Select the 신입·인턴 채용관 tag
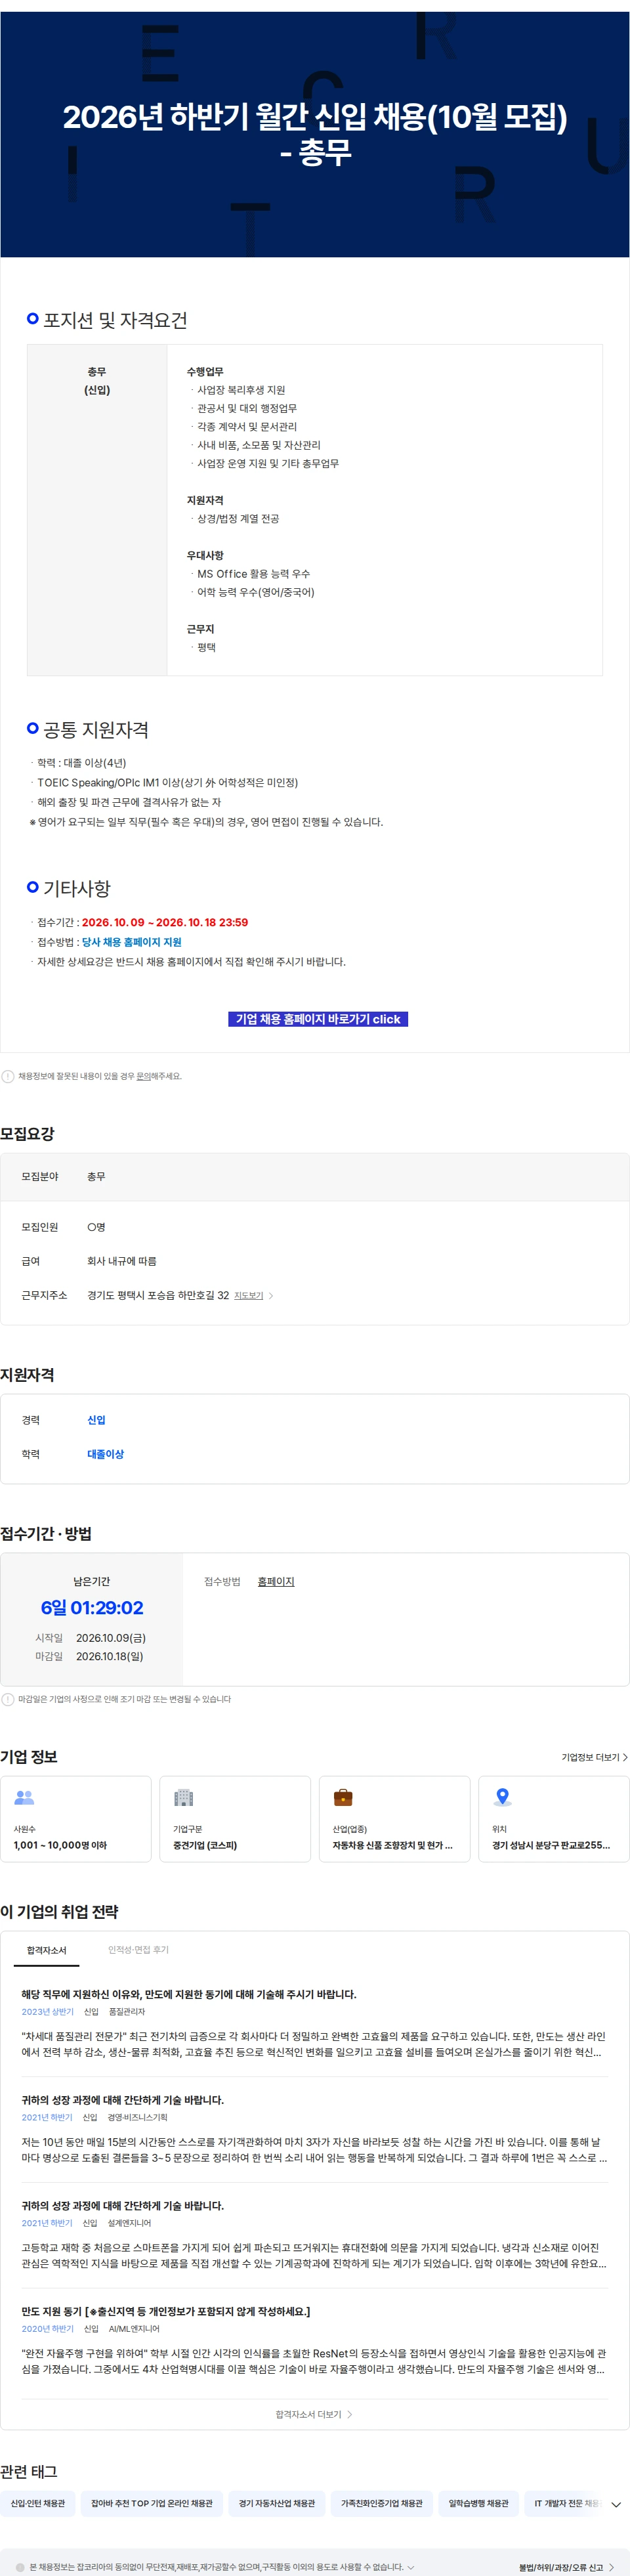The width and height of the screenshot is (630, 2576). 37,2503
